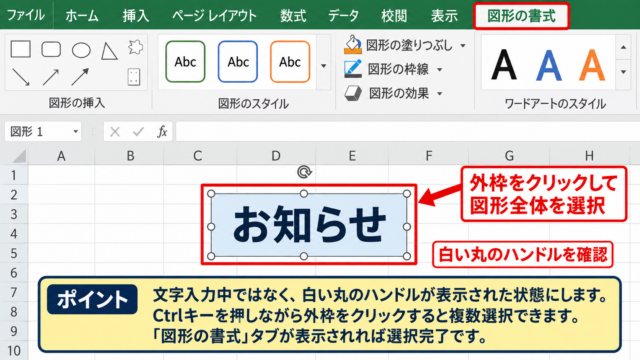The width and height of the screenshot is (640, 360).
Task: Click the right-middle resize handle of shape
Action: tap(407, 227)
